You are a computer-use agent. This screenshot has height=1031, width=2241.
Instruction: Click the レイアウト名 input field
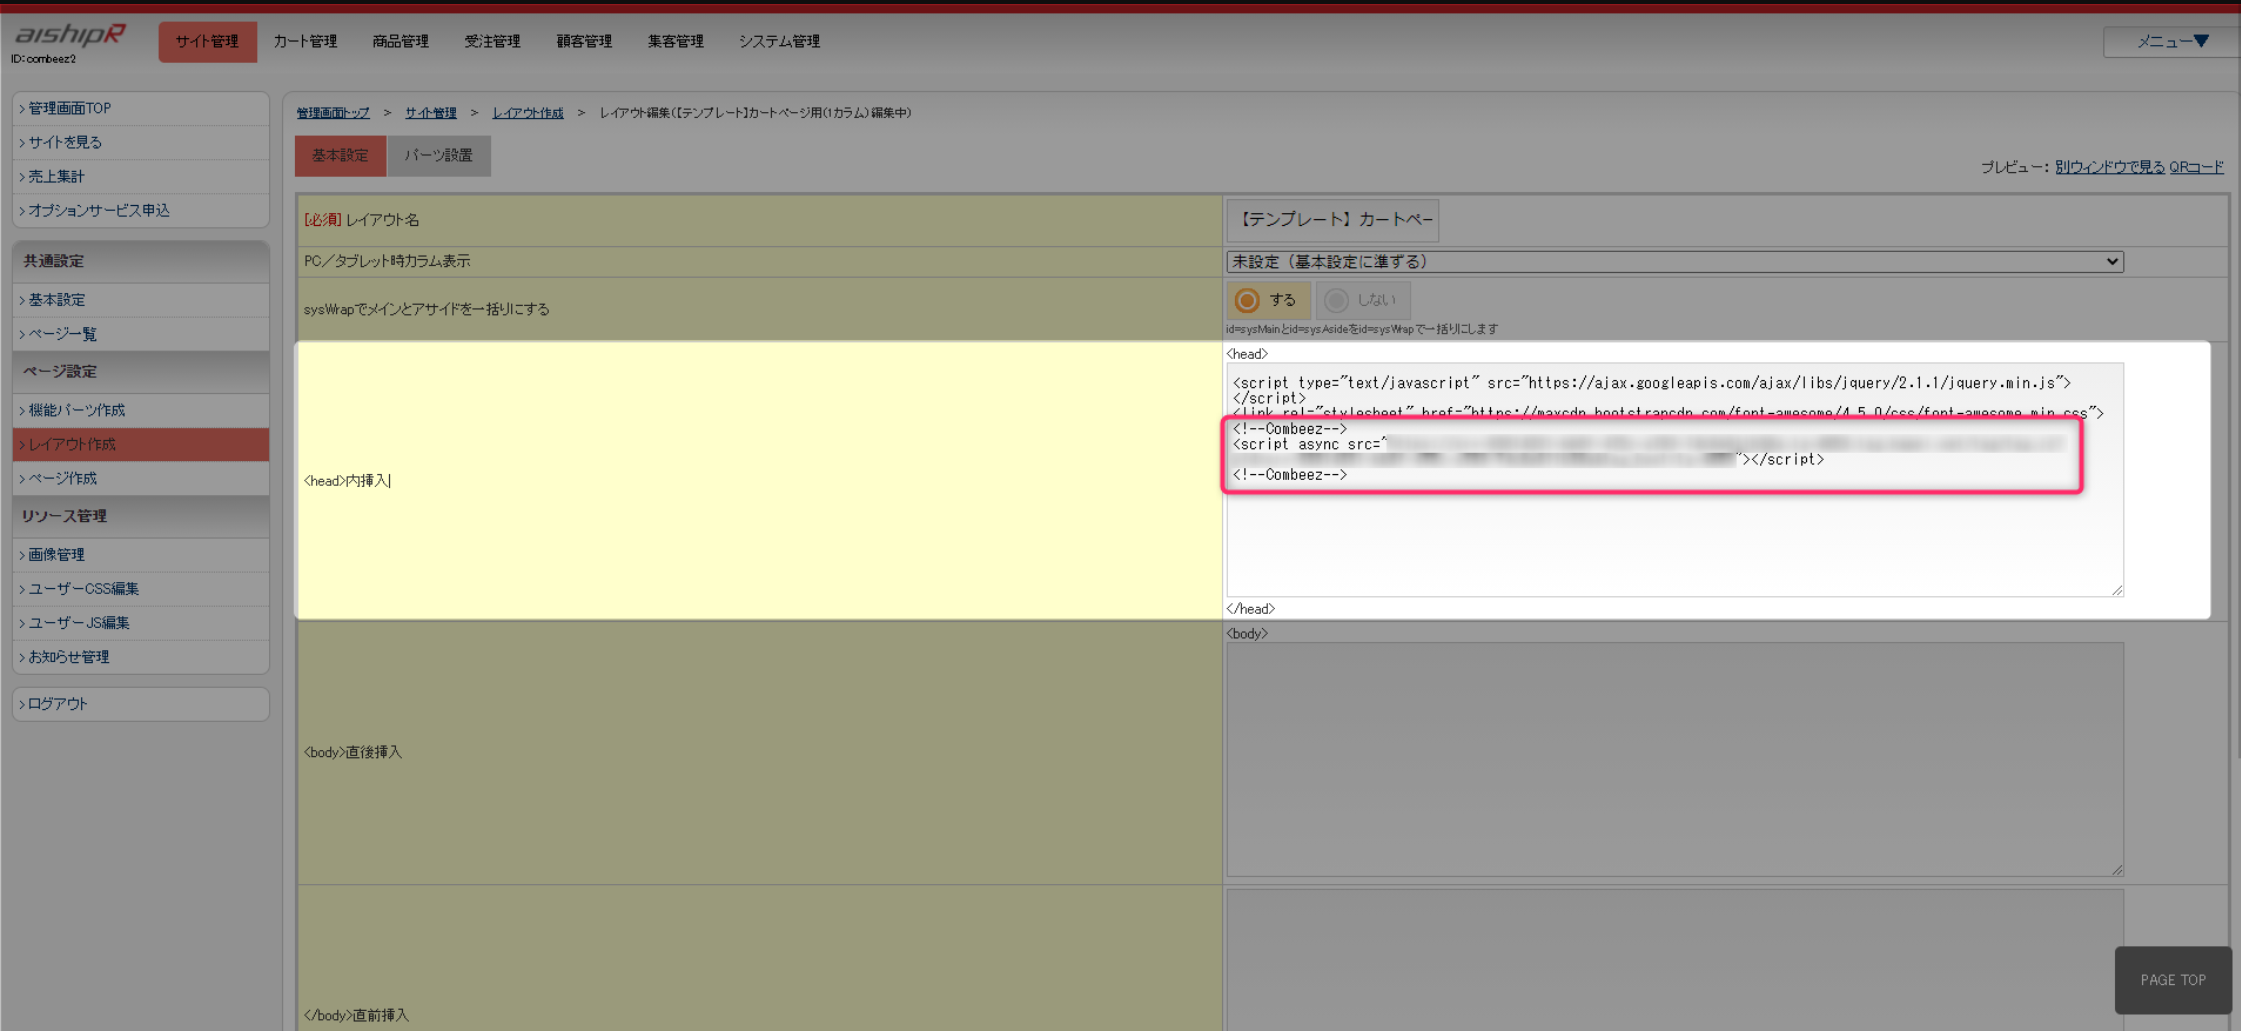1333,220
